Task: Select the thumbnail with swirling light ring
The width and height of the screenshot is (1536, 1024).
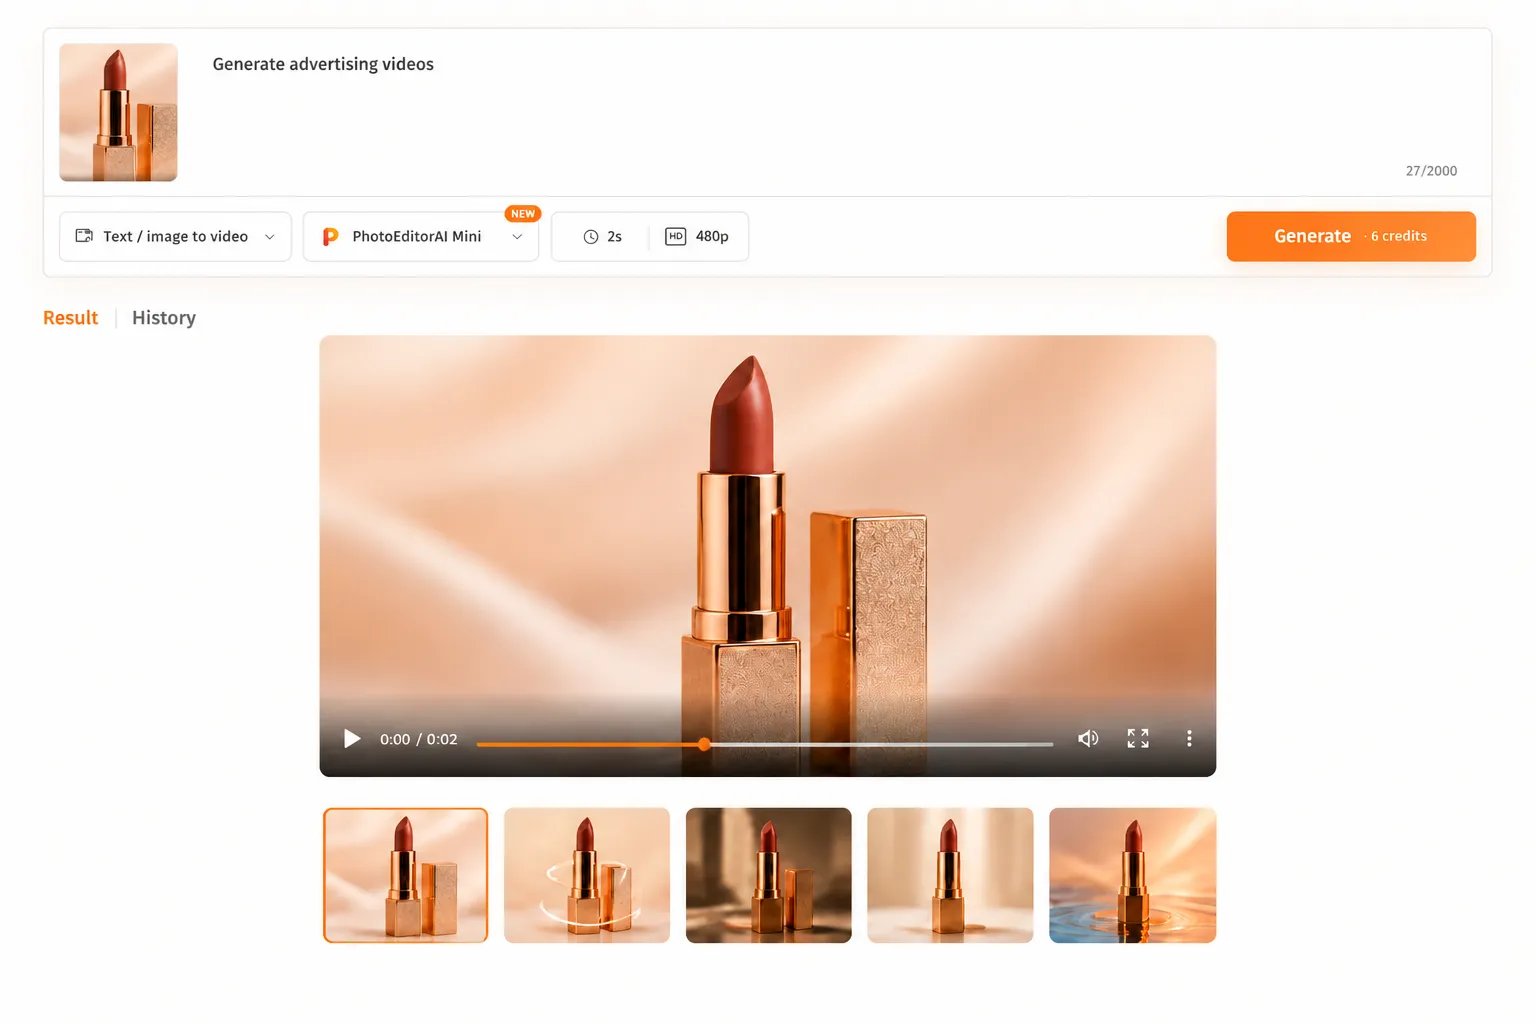Action: [587, 875]
